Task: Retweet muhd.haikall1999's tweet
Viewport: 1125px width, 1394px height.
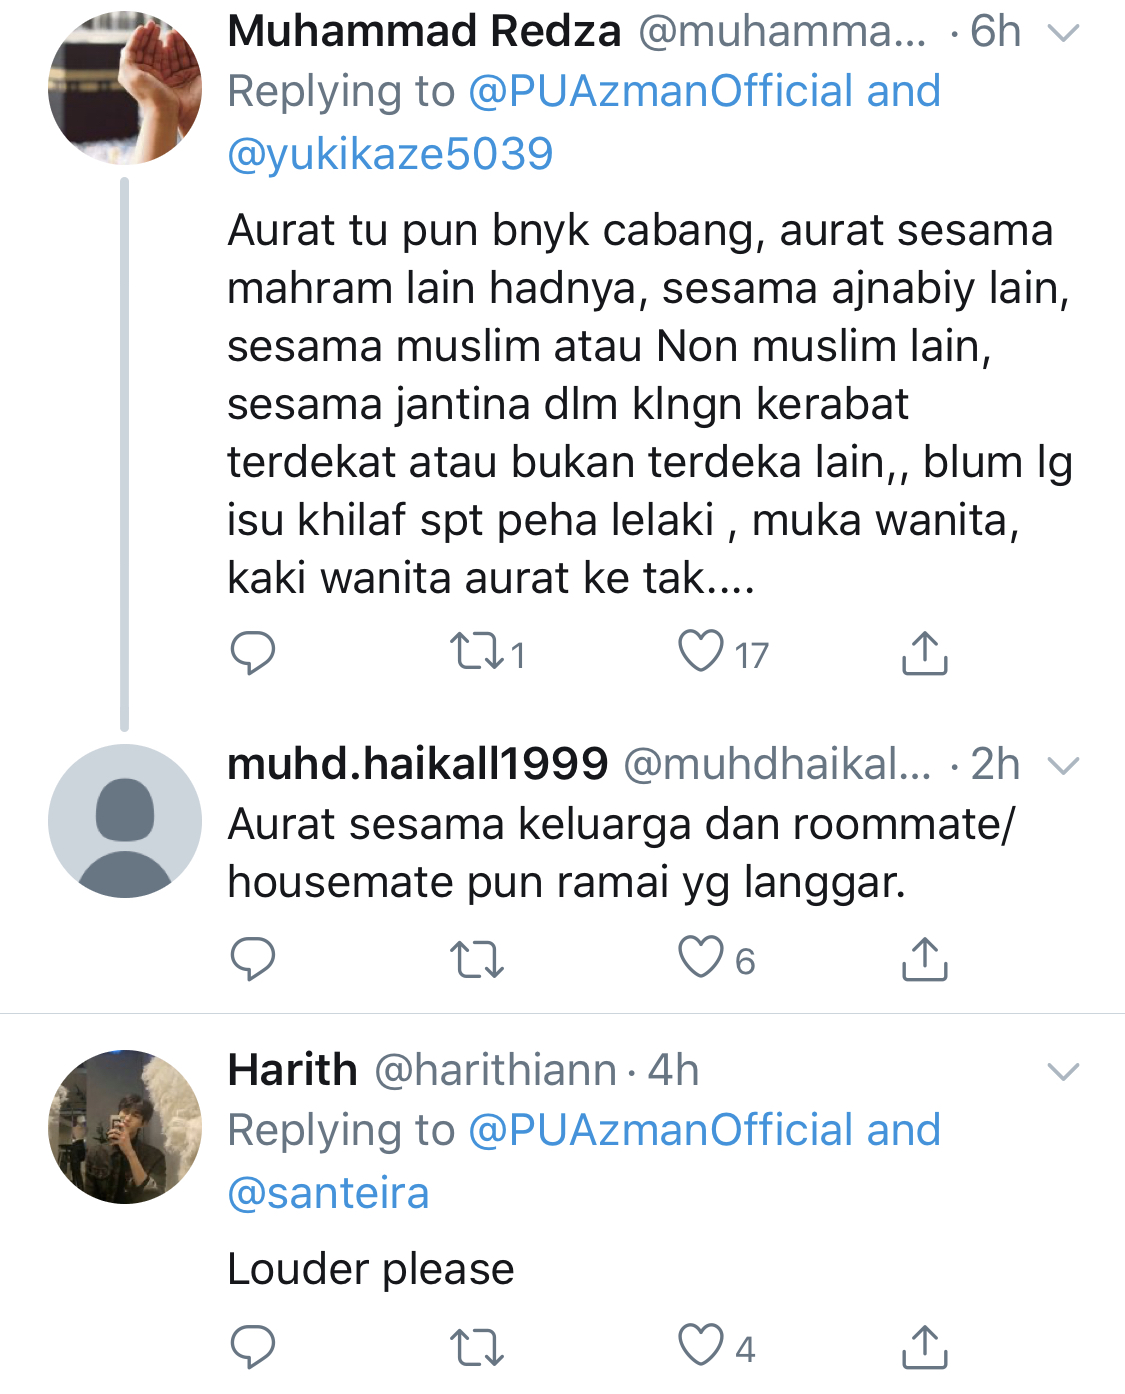Action: click(x=477, y=960)
